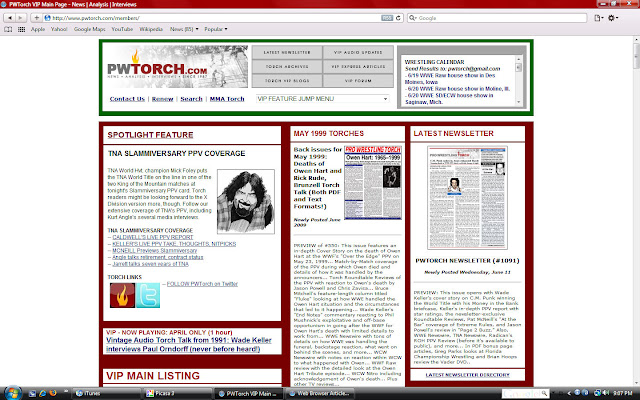
Task: Open the RSS feed button in address bar
Action: [x=387, y=18]
